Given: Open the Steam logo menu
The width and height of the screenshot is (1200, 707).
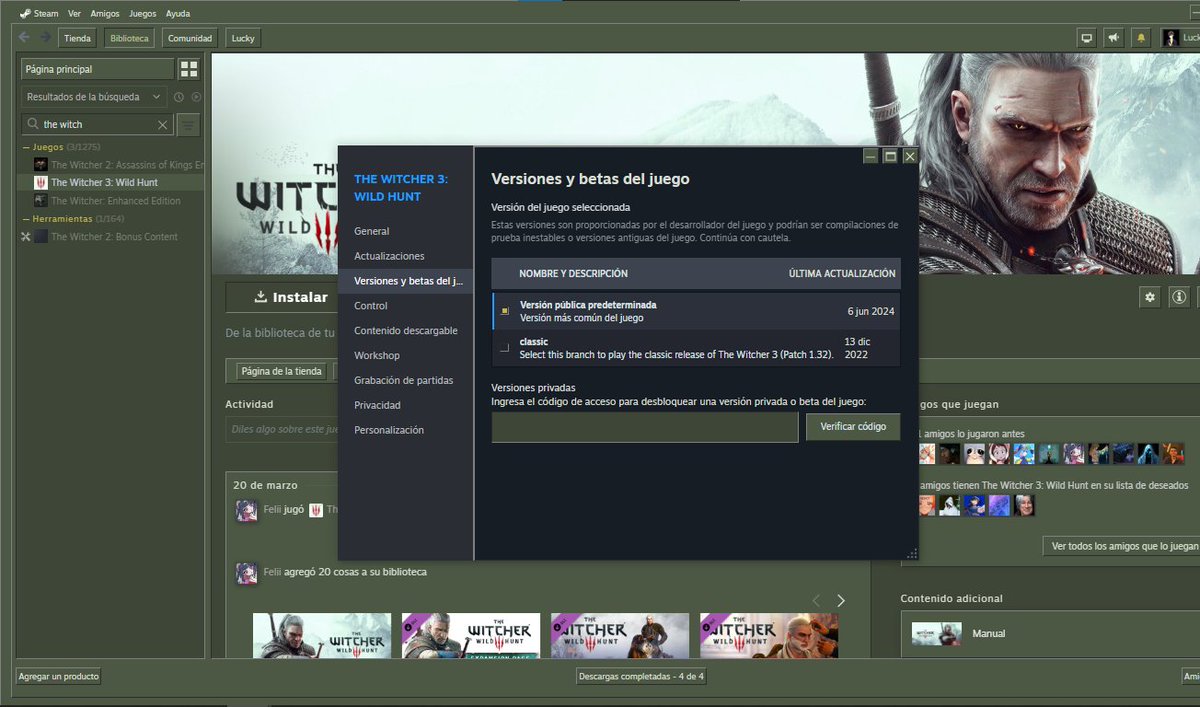Looking at the screenshot, I should [x=39, y=14].
